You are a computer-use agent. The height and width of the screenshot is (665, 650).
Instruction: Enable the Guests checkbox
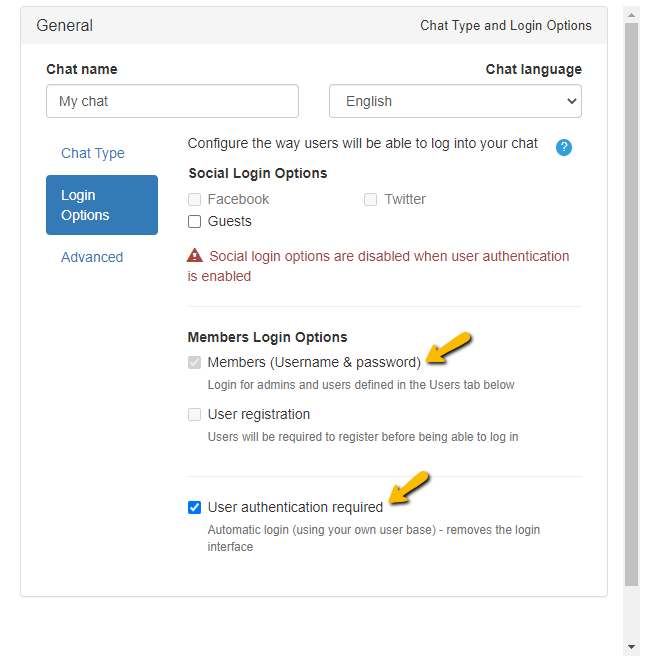(x=195, y=221)
